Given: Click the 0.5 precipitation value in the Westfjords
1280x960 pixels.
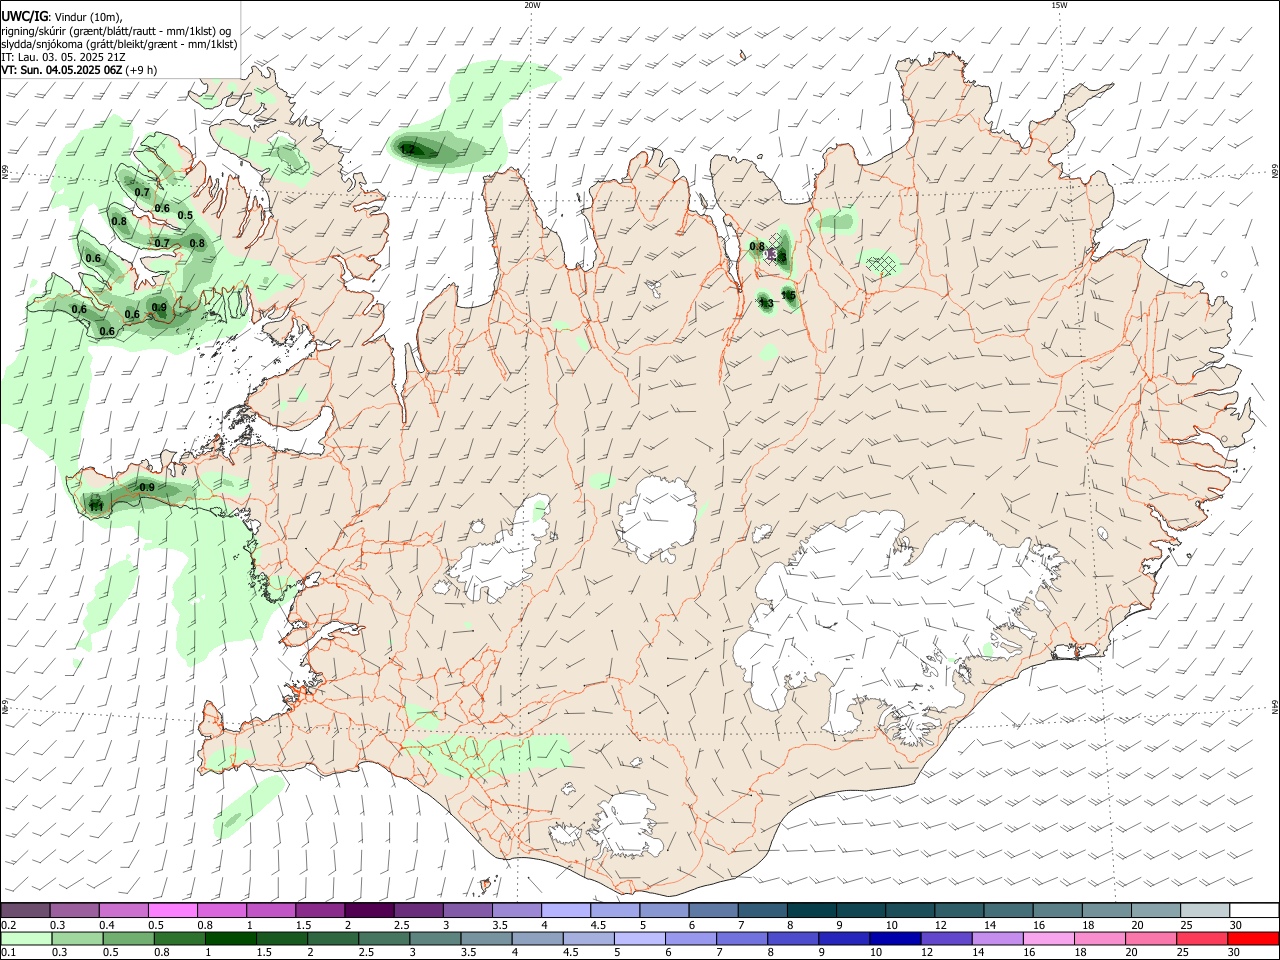Looking at the screenshot, I should point(185,215).
